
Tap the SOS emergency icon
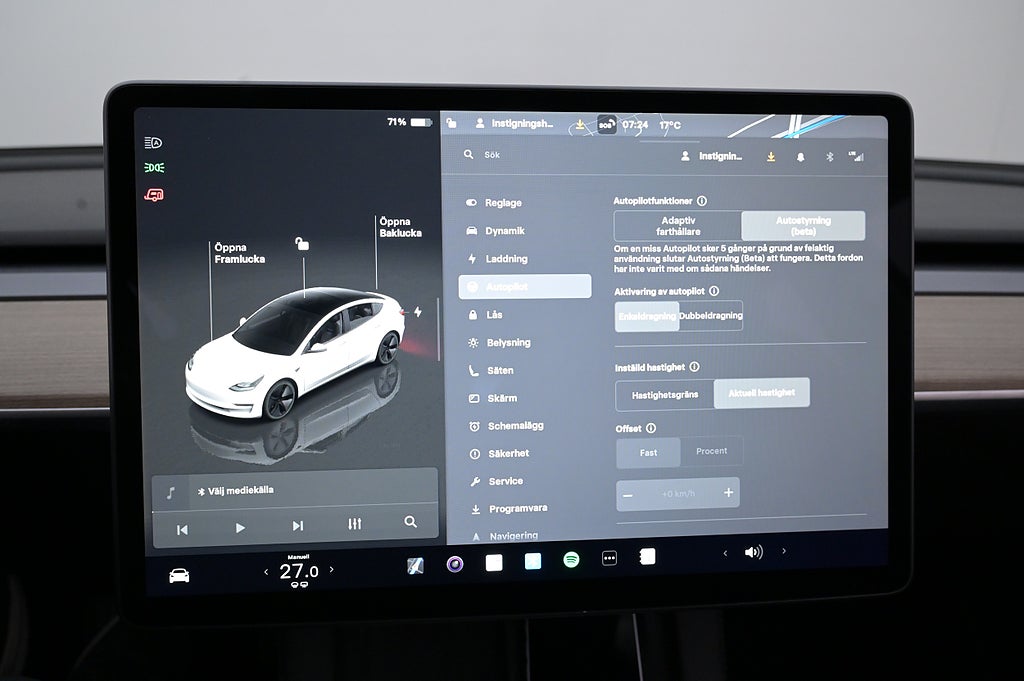point(606,125)
